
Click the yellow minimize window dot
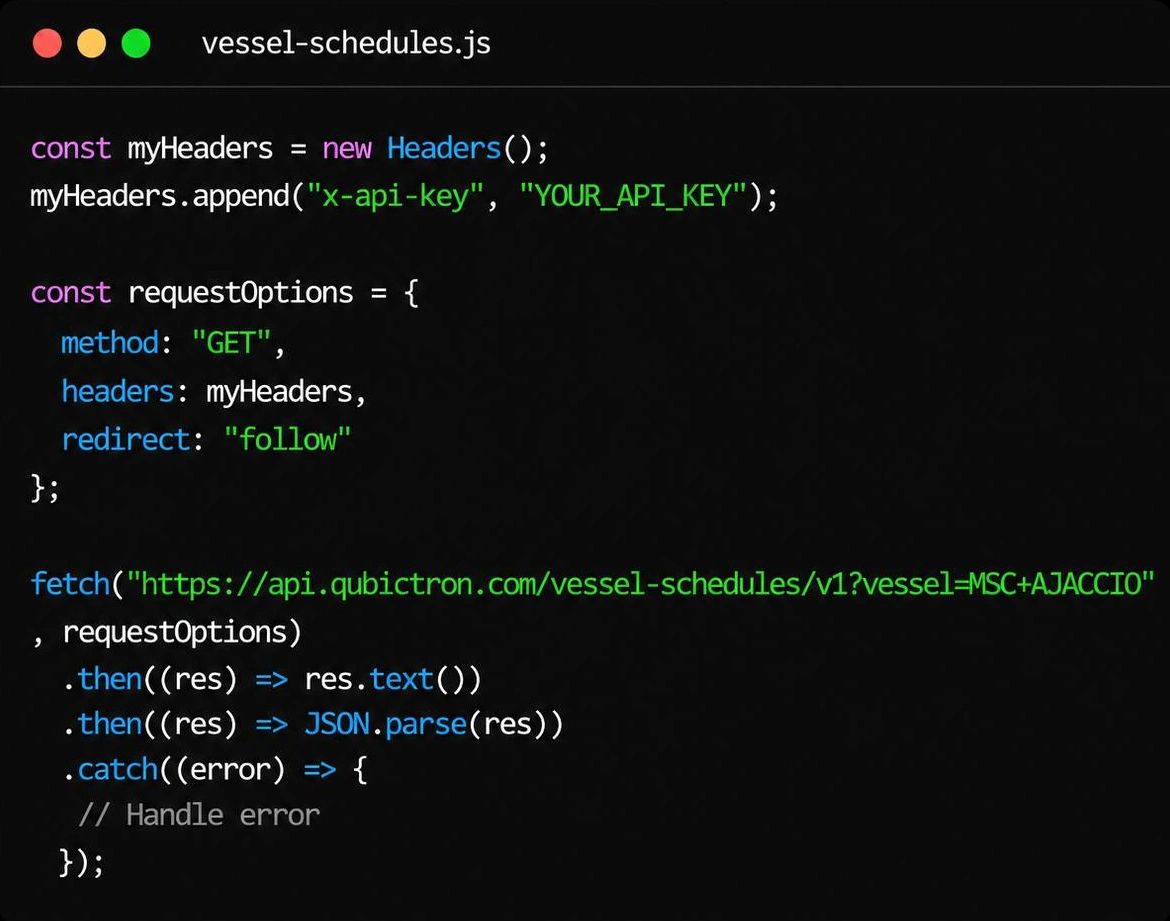coord(92,43)
